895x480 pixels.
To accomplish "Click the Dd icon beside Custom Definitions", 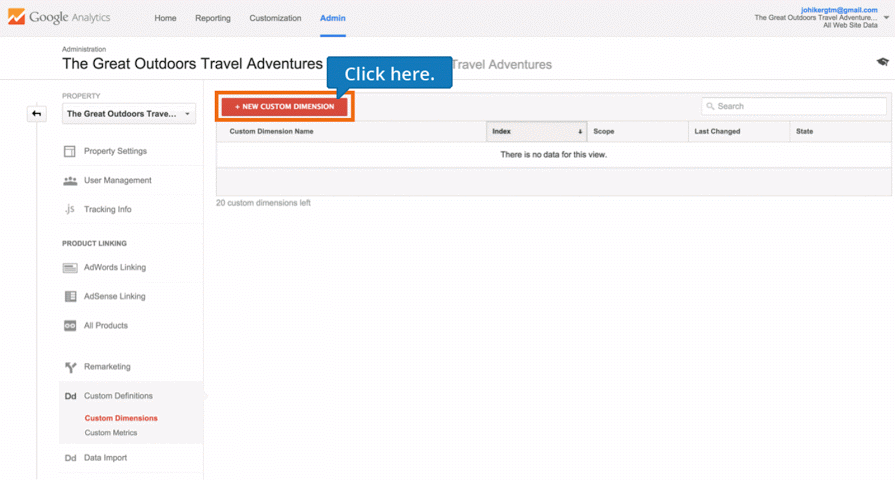I will click(x=70, y=396).
